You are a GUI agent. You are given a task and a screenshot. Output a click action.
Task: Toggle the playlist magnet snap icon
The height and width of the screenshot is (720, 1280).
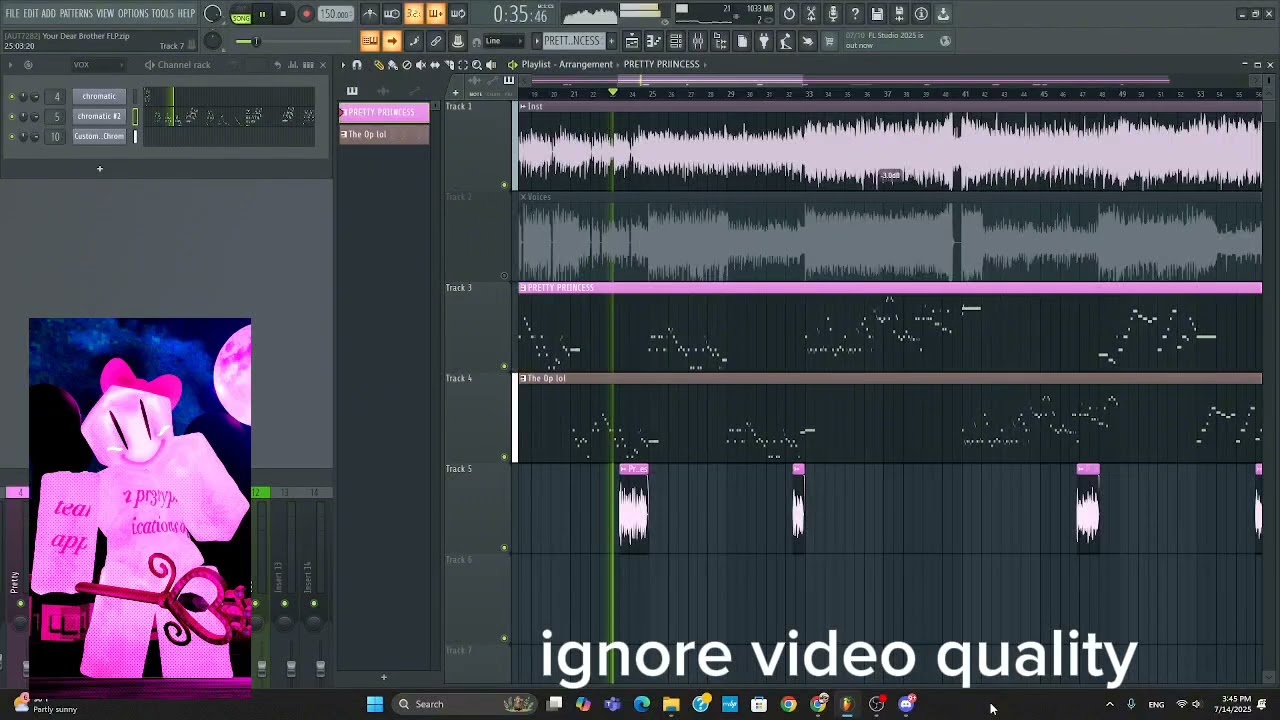[x=357, y=65]
